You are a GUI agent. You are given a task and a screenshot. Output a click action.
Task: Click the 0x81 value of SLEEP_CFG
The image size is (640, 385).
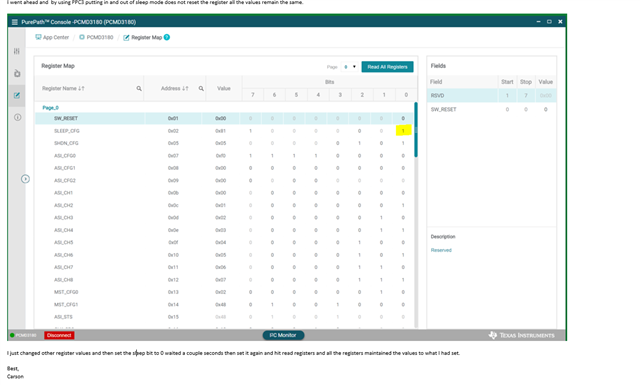220,131
